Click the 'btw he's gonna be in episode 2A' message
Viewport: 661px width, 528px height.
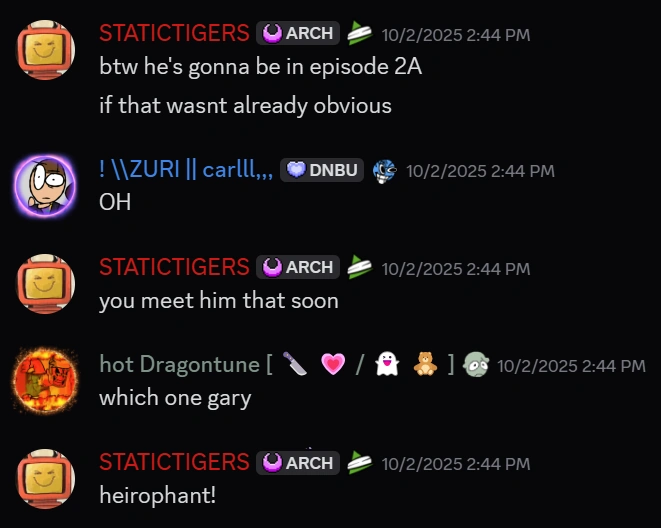click(x=261, y=67)
